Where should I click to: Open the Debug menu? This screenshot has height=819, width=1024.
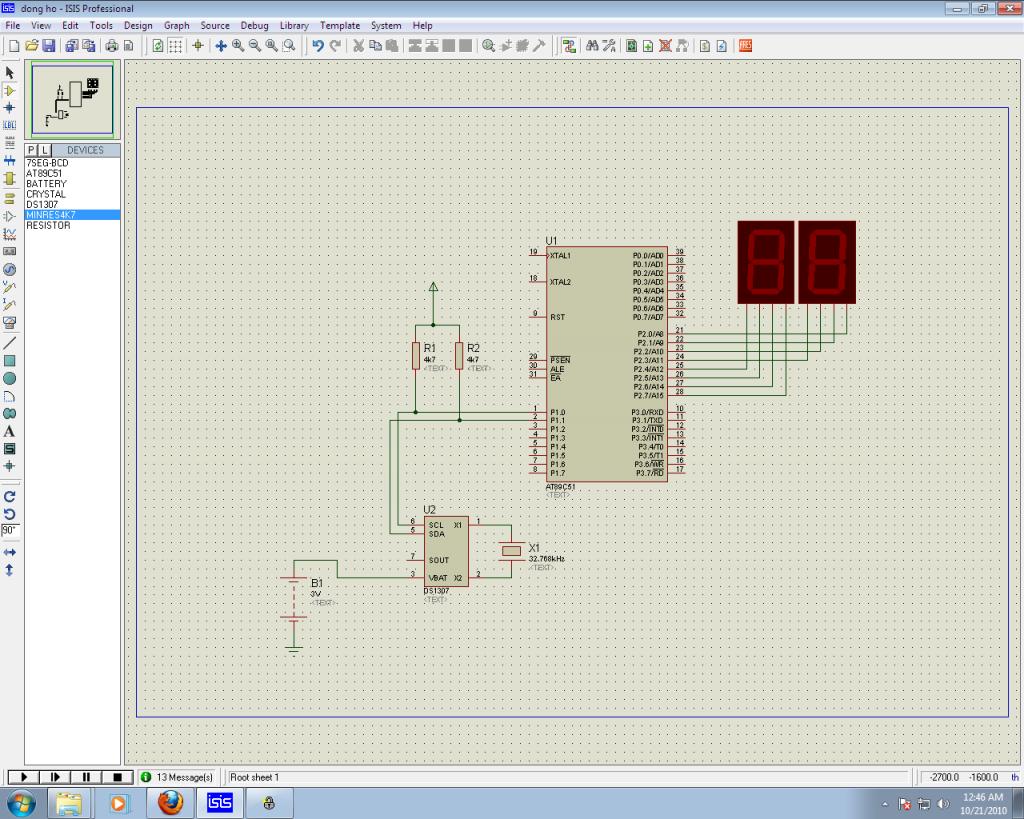point(254,25)
